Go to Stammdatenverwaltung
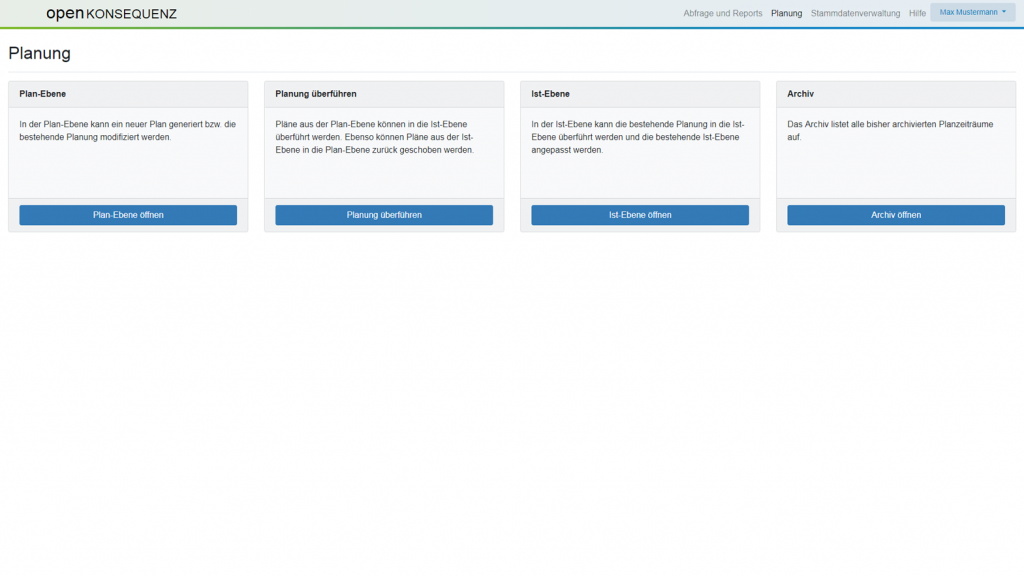The height and width of the screenshot is (576, 1024). [855, 13]
